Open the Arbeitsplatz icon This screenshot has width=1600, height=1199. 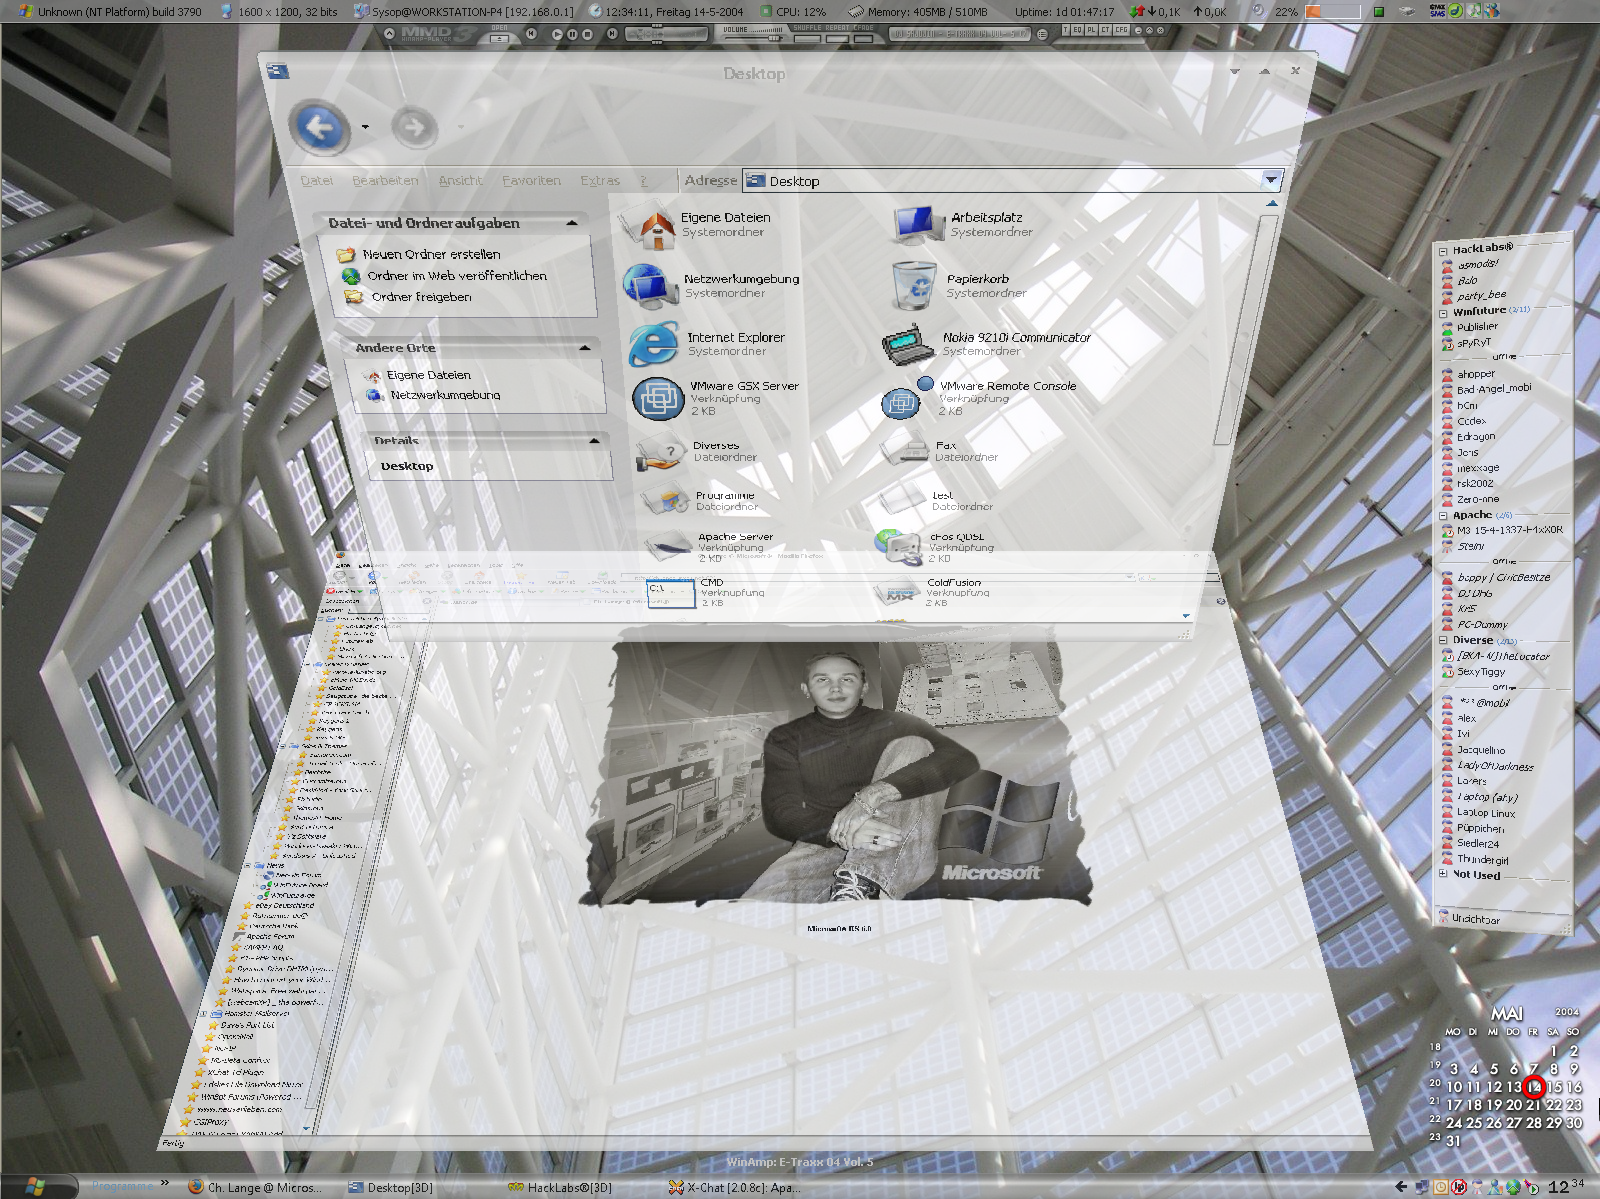916,224
